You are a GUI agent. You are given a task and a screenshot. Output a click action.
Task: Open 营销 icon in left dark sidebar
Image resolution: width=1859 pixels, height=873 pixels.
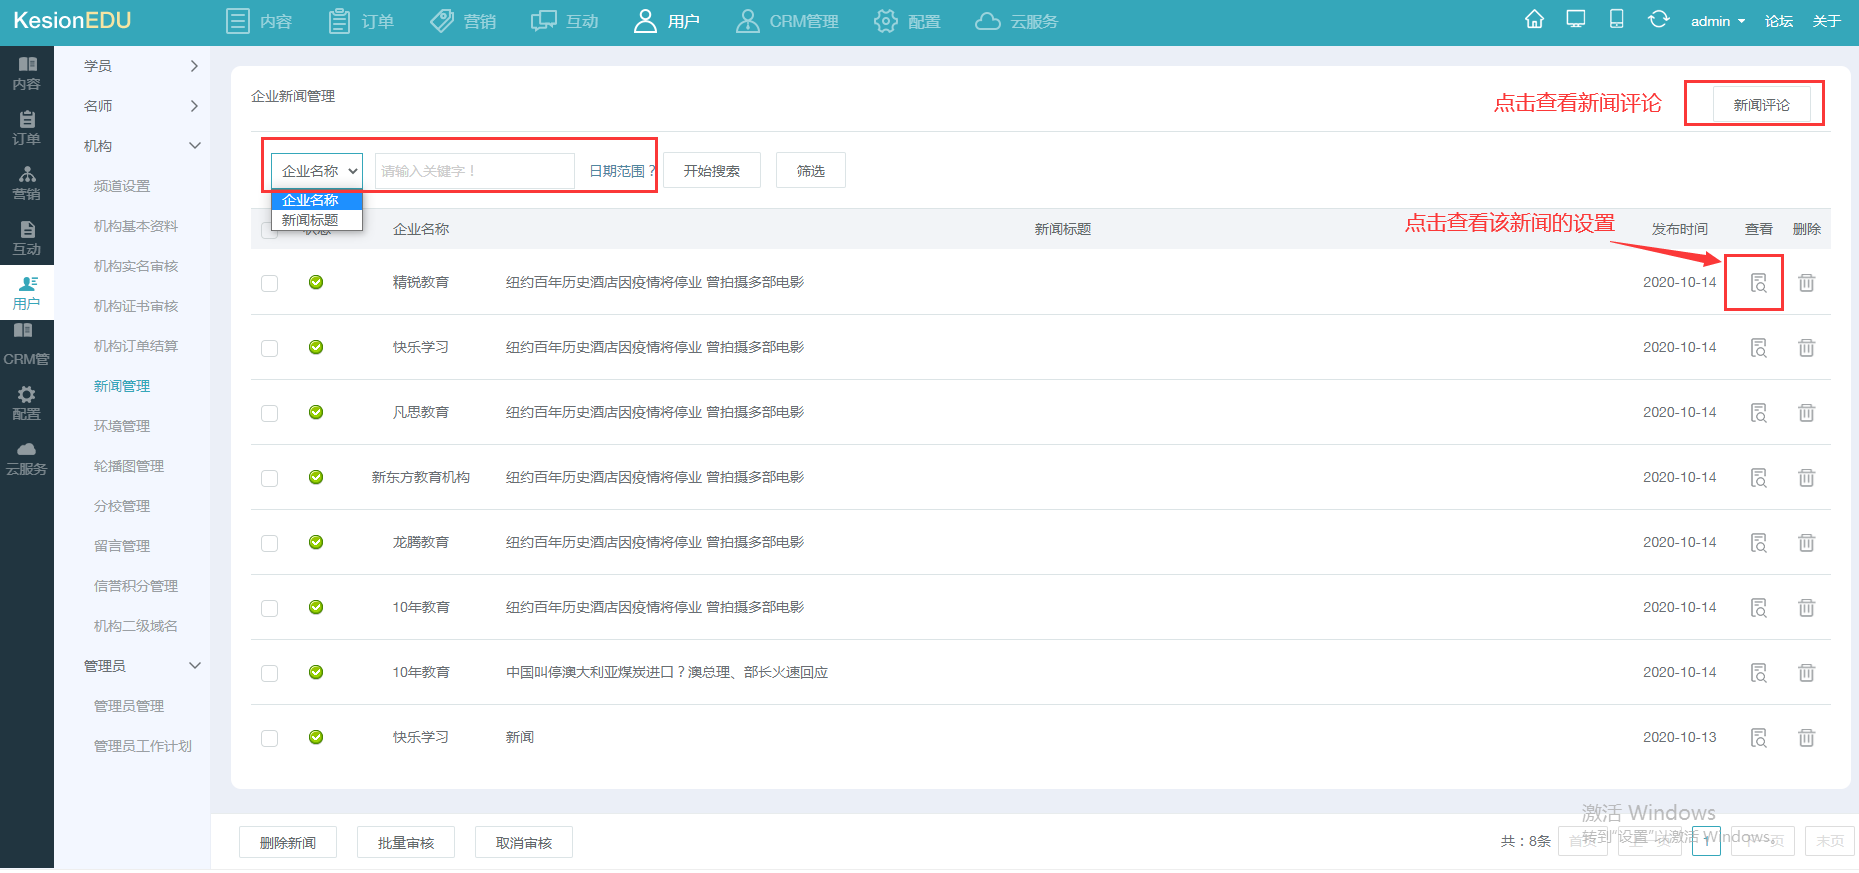(x=27, y=184)
